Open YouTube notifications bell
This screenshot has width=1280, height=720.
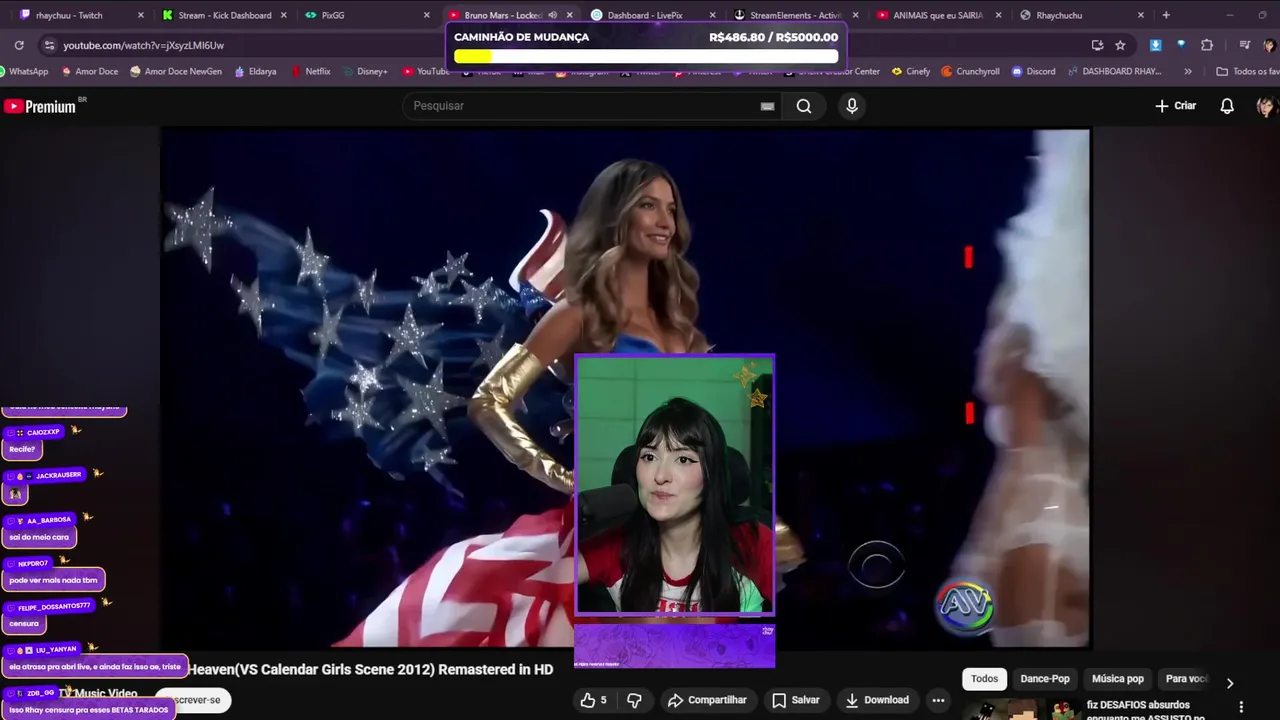[x=1227, y=106]
